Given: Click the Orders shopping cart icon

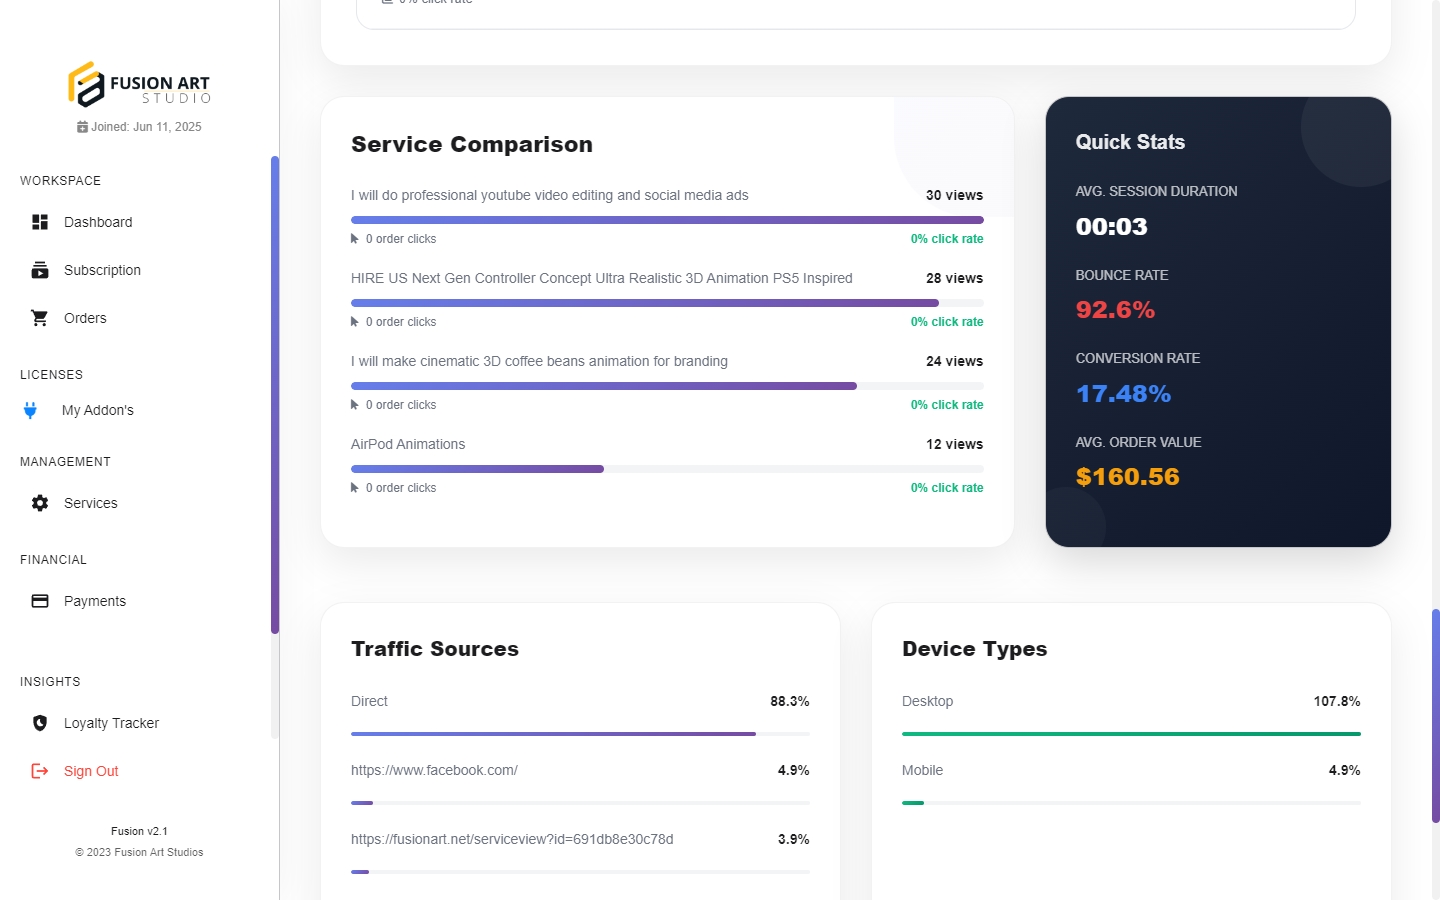Looking at the screenshot, I should [40, 318].
